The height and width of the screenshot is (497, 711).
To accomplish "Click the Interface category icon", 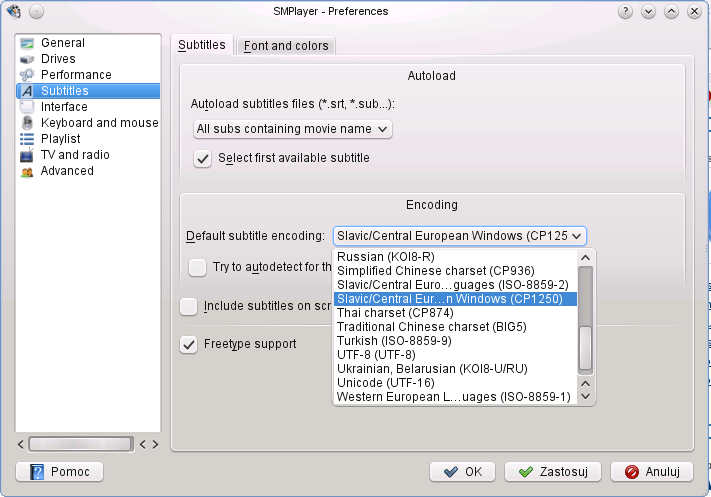I will pos(27,107).
